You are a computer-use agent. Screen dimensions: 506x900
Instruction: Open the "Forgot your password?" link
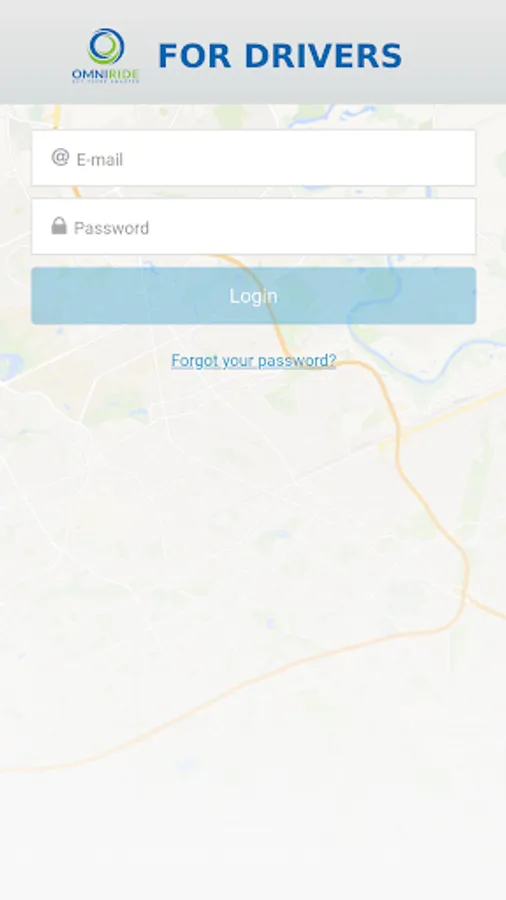[x=254, y=360]
